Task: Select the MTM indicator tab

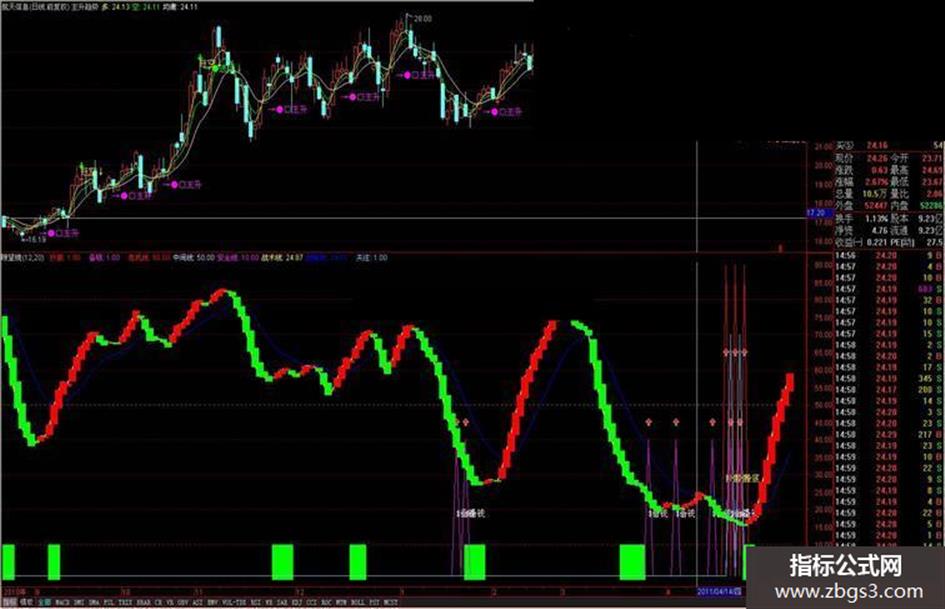Action: (341, 602)
